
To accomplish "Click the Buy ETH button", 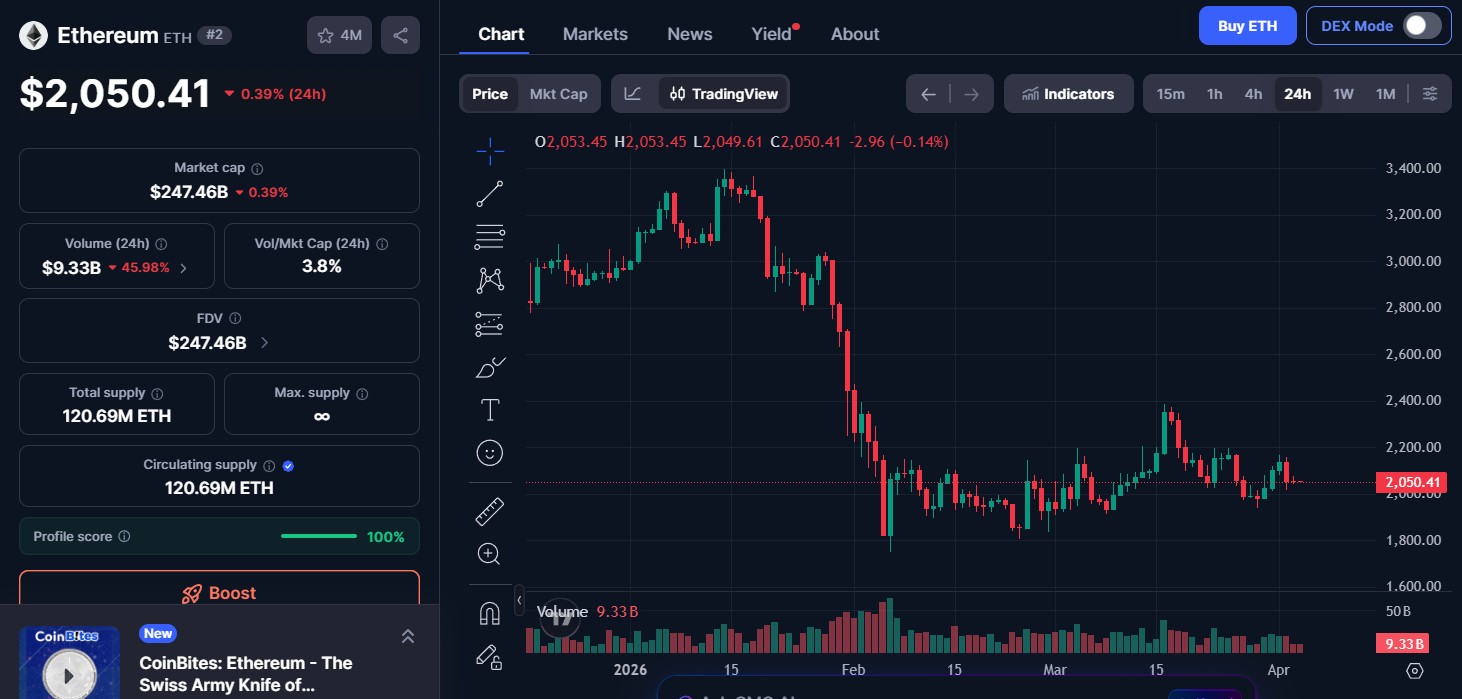I will 1247,25.
